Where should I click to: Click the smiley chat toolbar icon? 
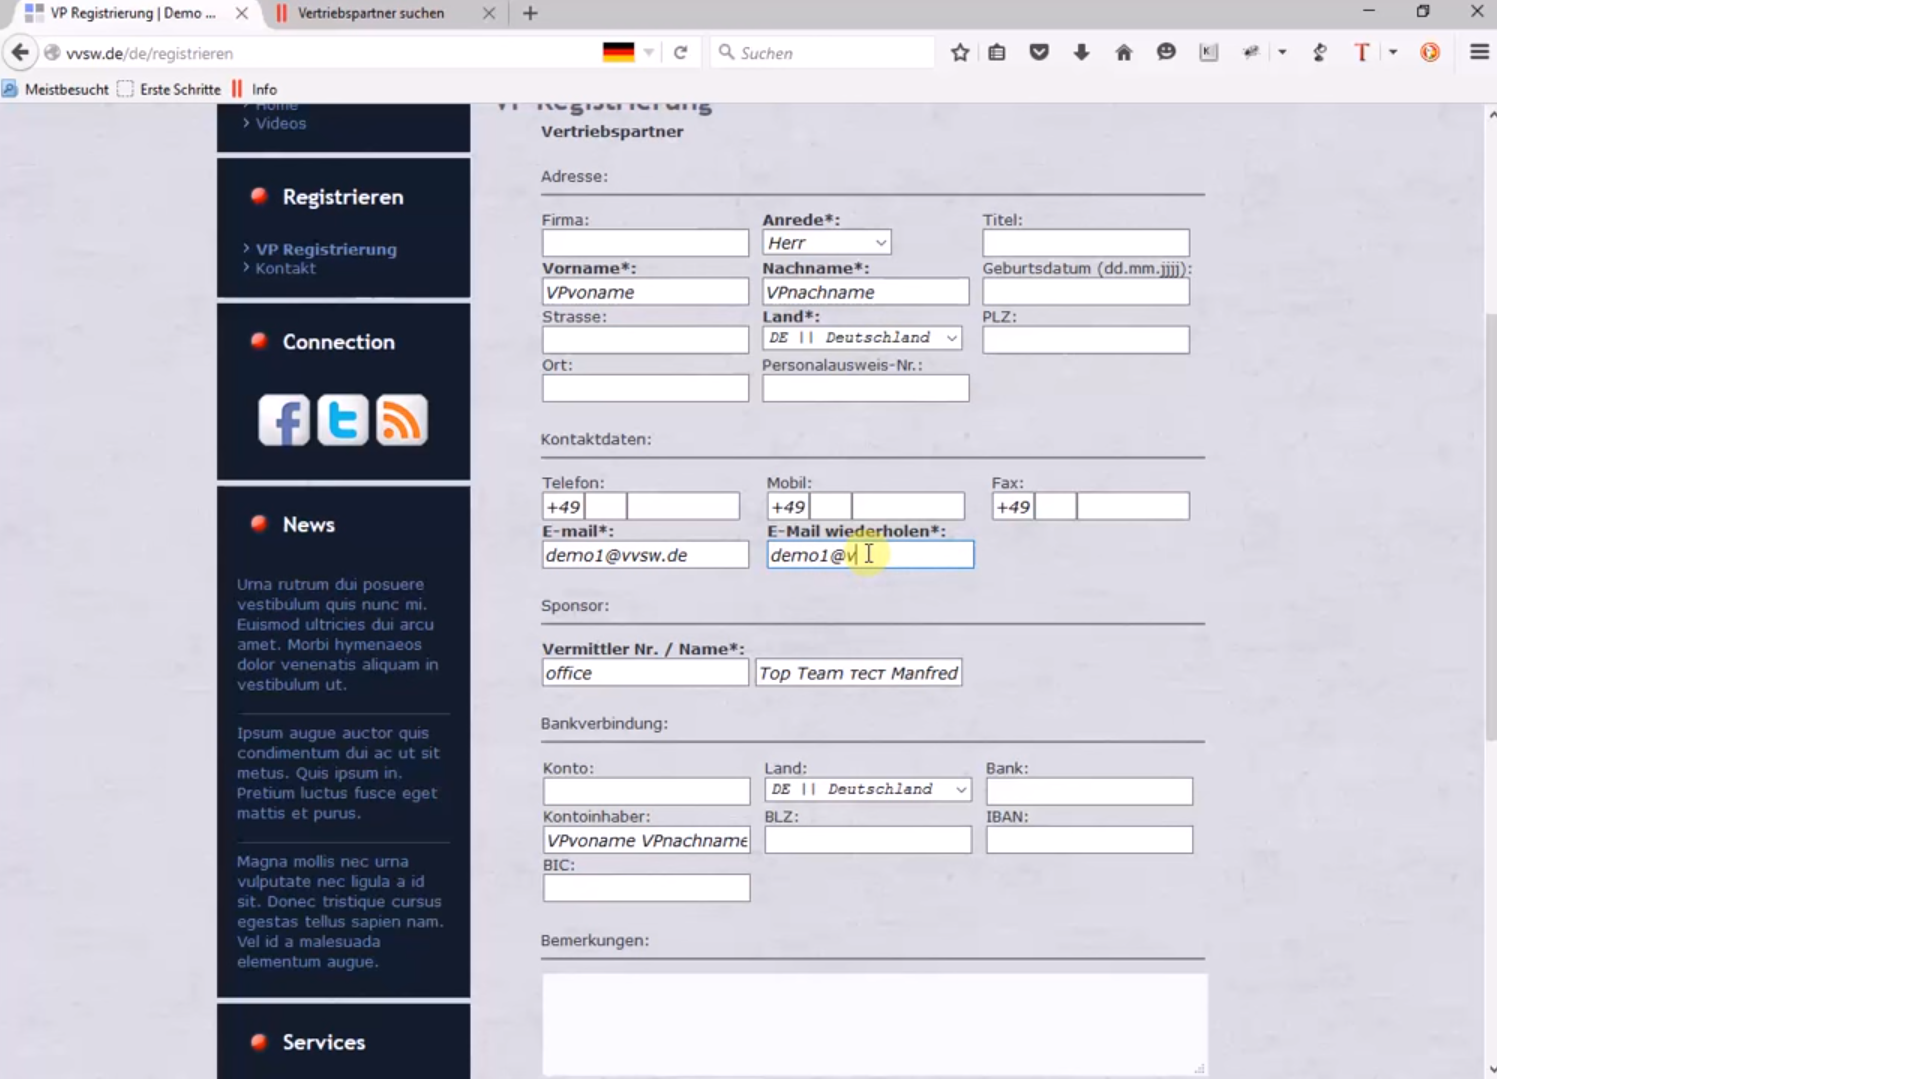click(x=1166, y=52)
